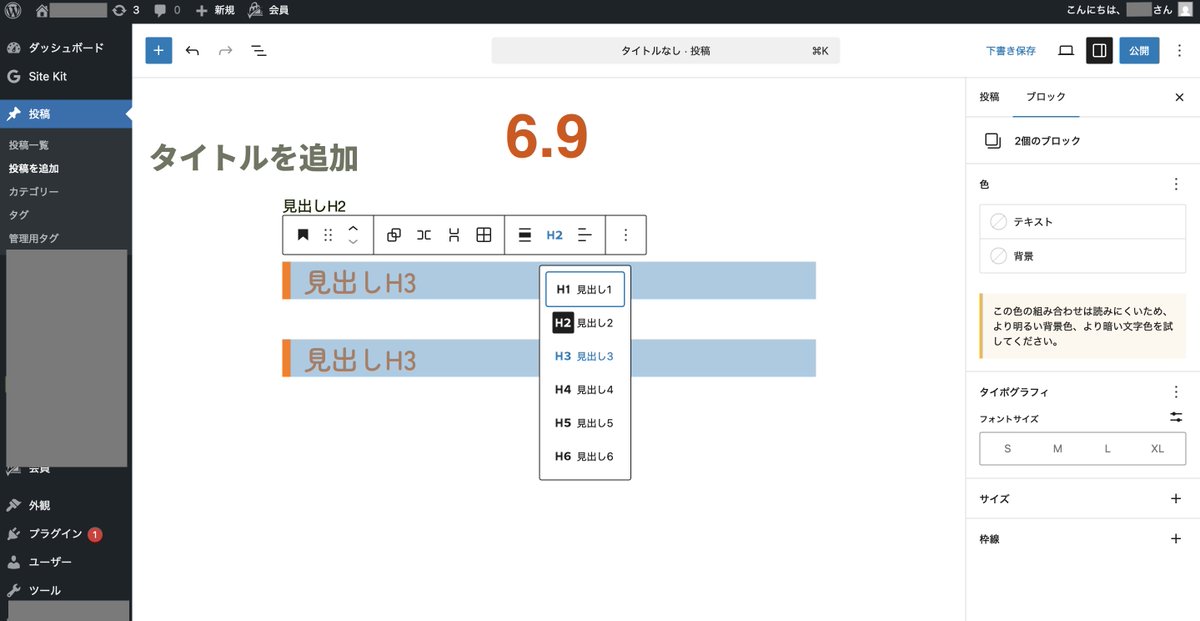The height and width of the screenshot is (621, 1200).
Task: Open ダッシュボード in admin menu
Action: [x=66, y=47]
